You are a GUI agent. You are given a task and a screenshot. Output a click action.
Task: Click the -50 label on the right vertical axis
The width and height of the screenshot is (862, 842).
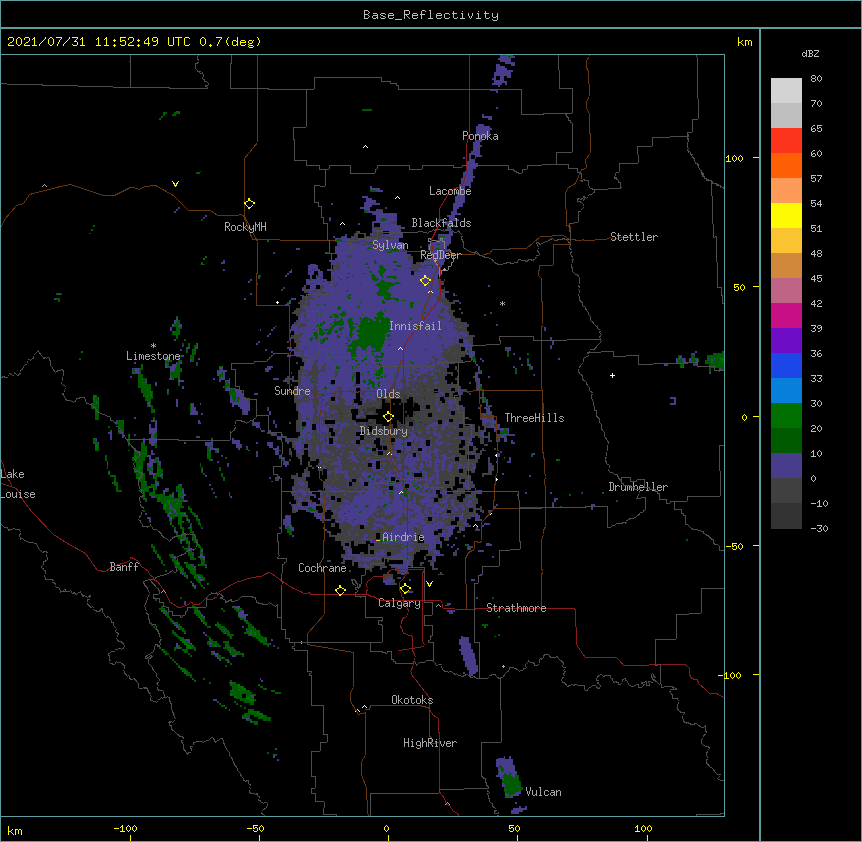(x=734, y=546)
